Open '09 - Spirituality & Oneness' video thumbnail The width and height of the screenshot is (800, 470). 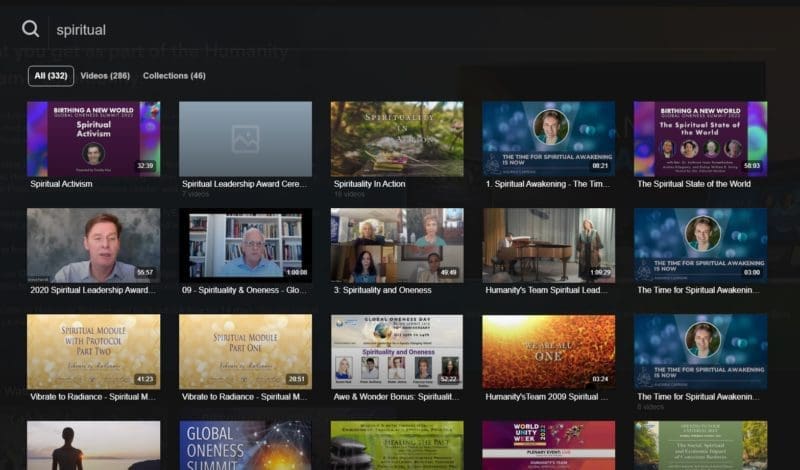click(x=245, y=245)
